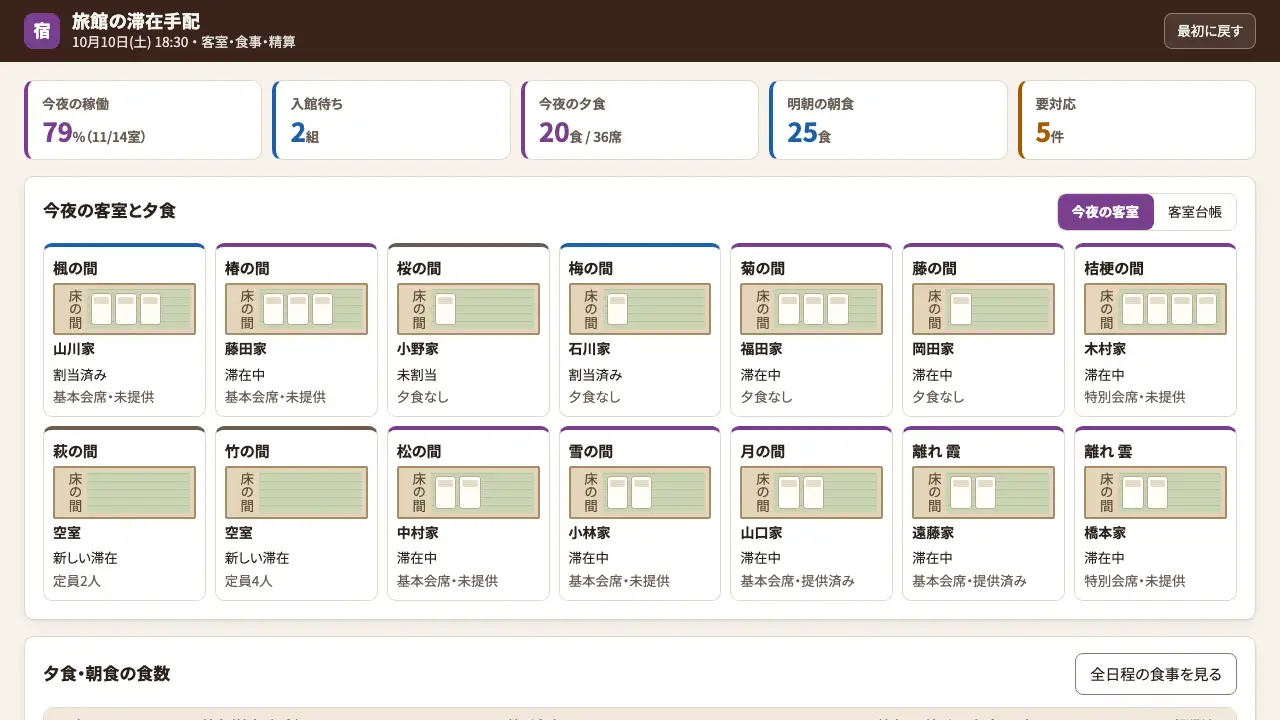Select the 明朝の朝食 summary card
The image size is (1280, 720).
(888, 120)
